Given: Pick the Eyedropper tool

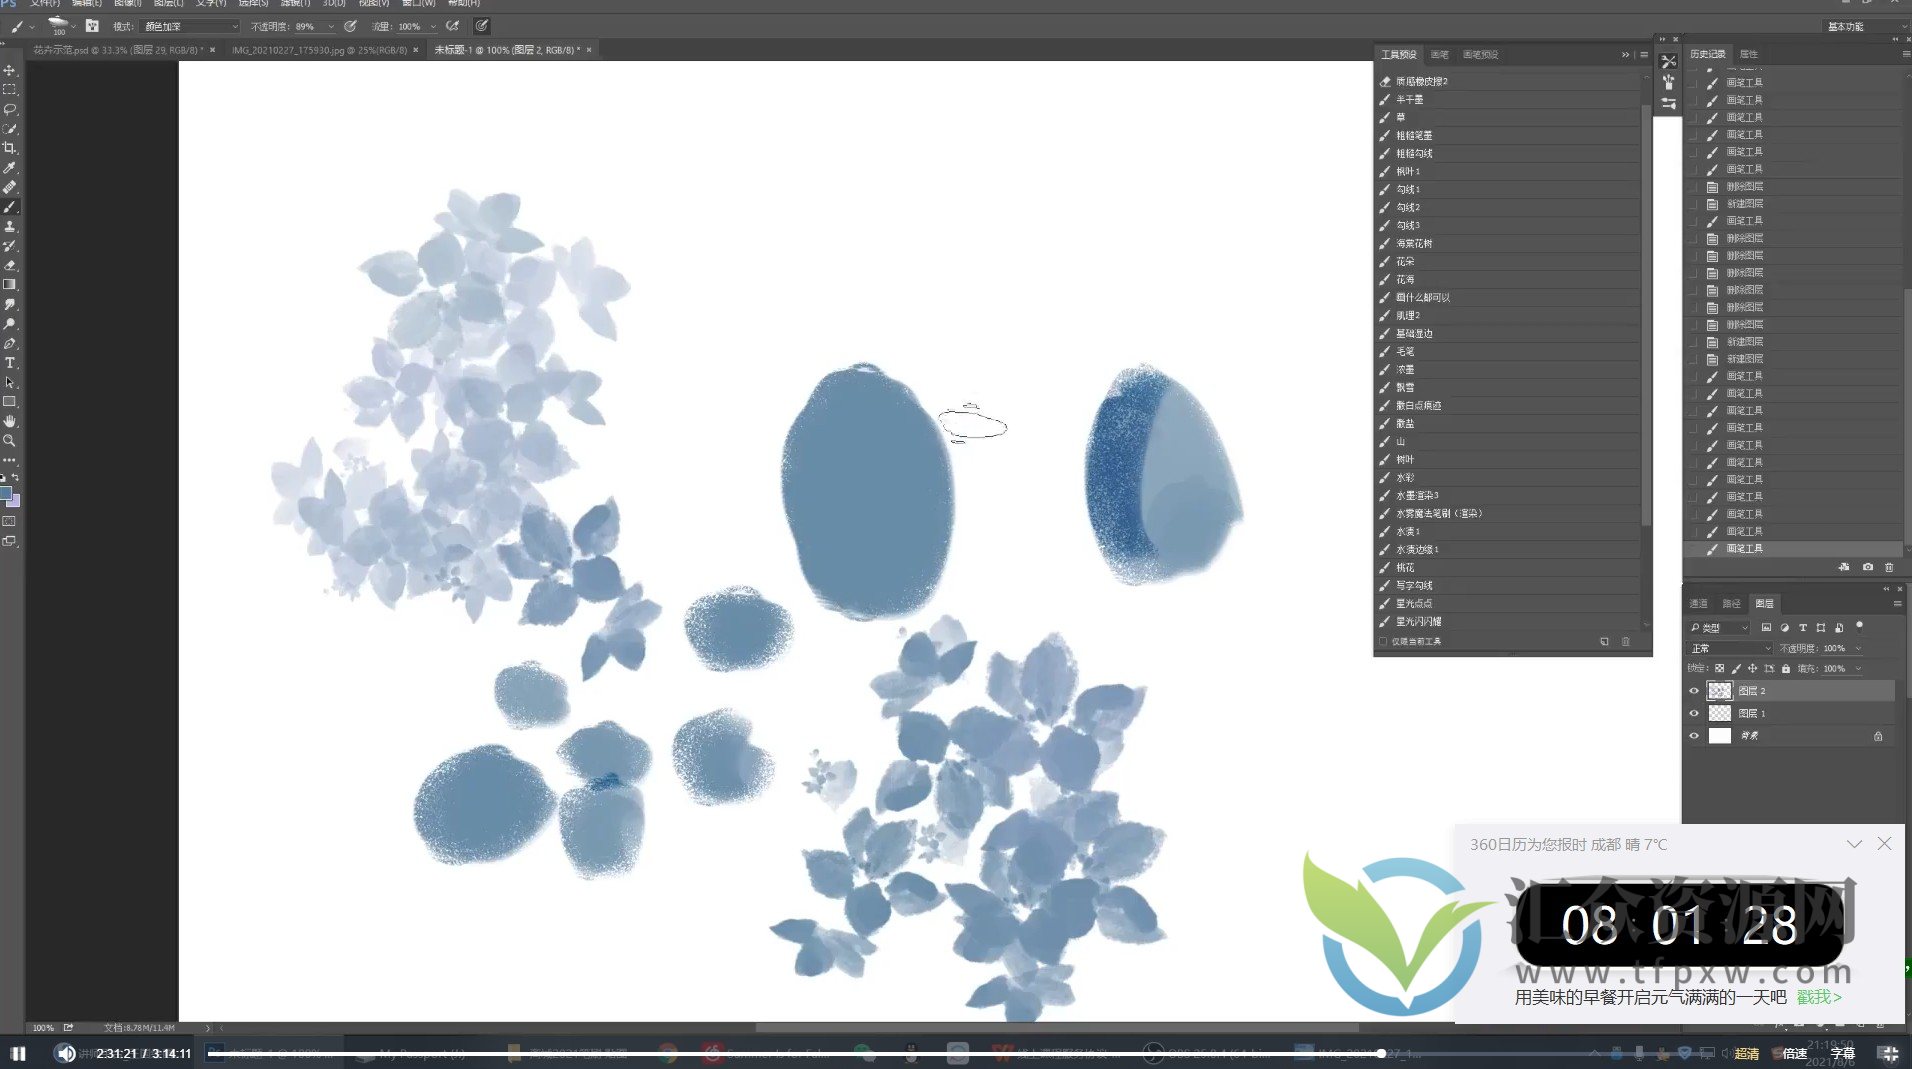Looking at the screenshot, I should tap(10, 168).
